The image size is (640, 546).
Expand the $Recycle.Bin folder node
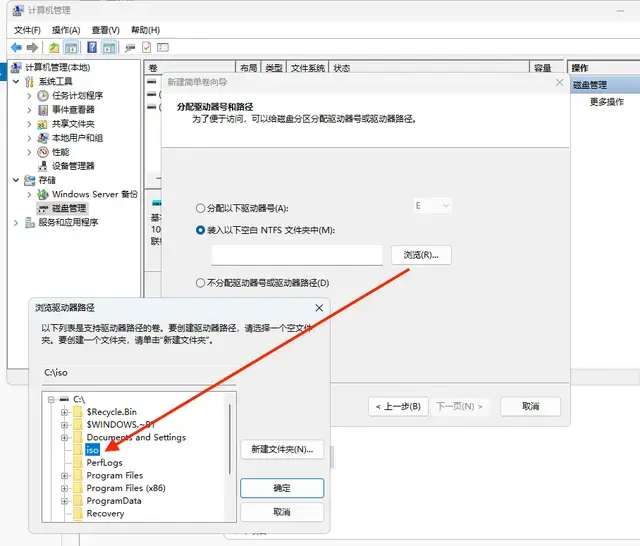coord(64,412)
